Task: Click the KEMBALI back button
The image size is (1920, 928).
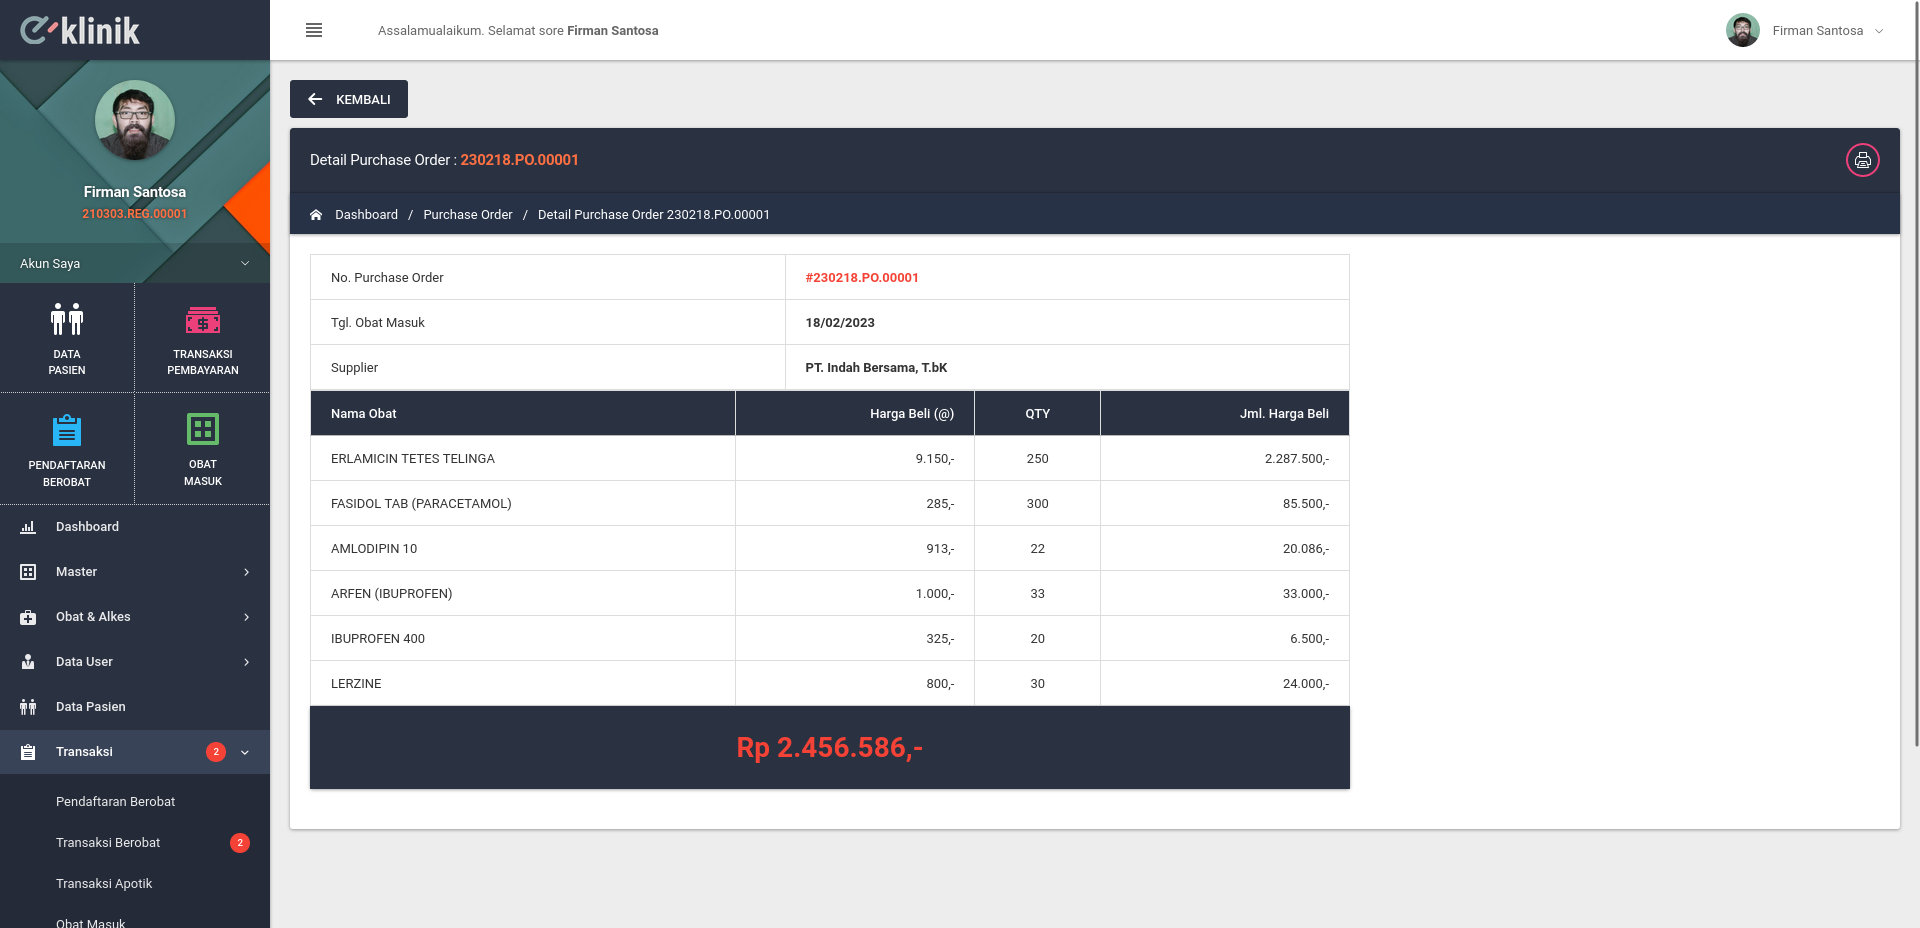Action: pyautogui.click(x=349, y=99)
